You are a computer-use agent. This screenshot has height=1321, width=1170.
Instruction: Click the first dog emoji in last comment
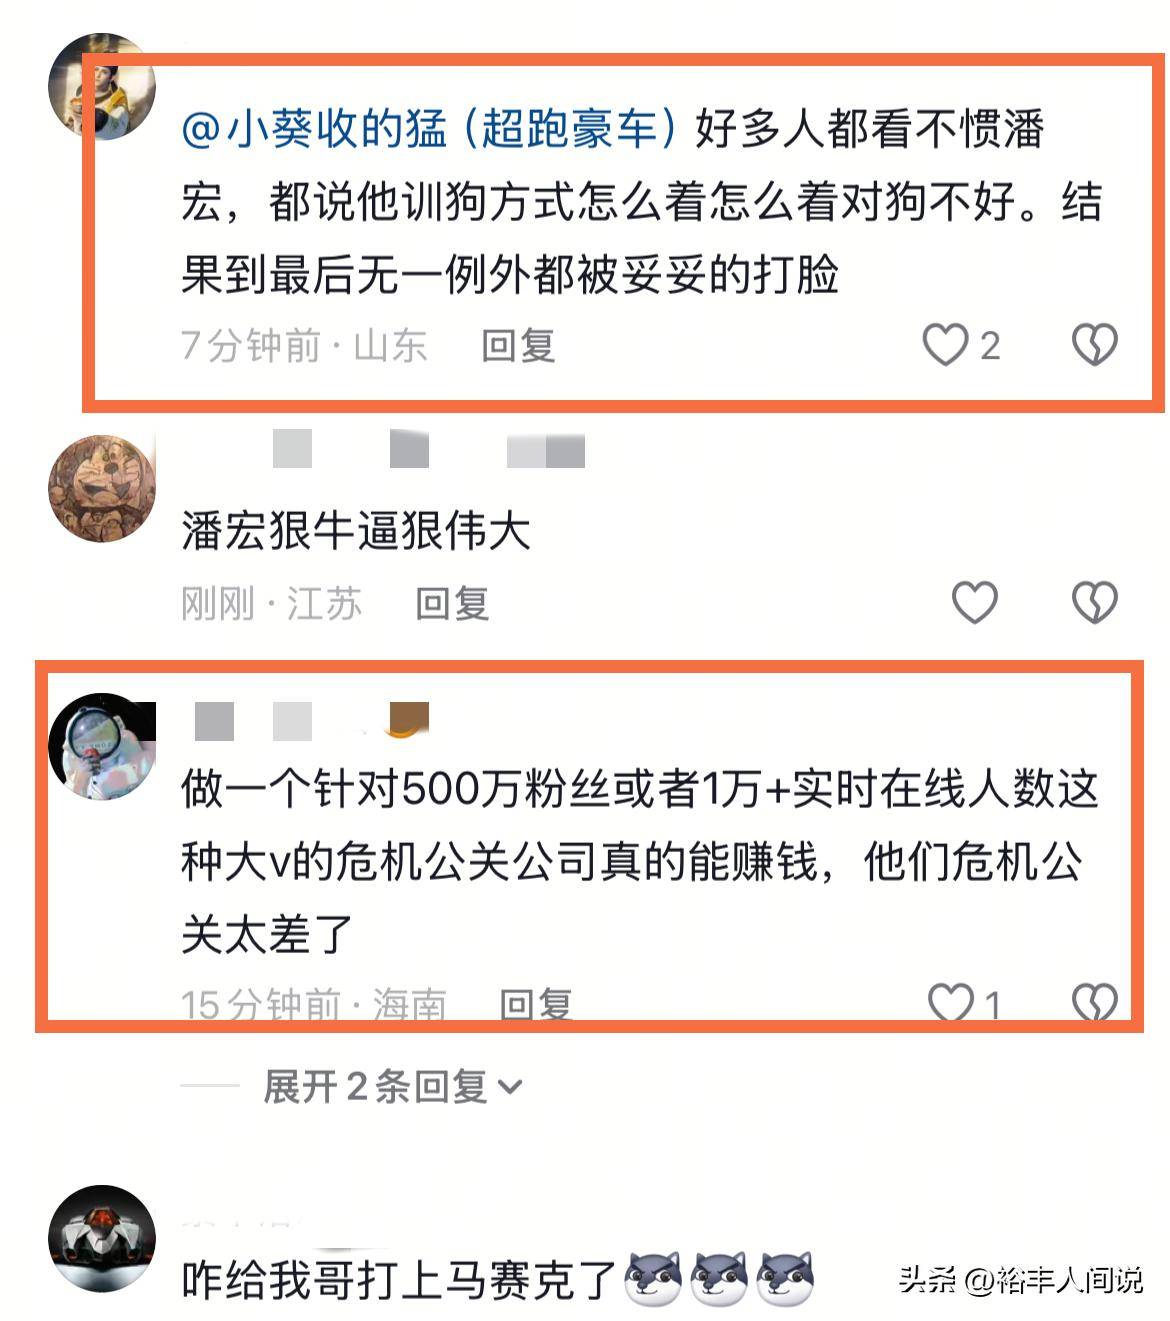click(x=653, y=1279)
